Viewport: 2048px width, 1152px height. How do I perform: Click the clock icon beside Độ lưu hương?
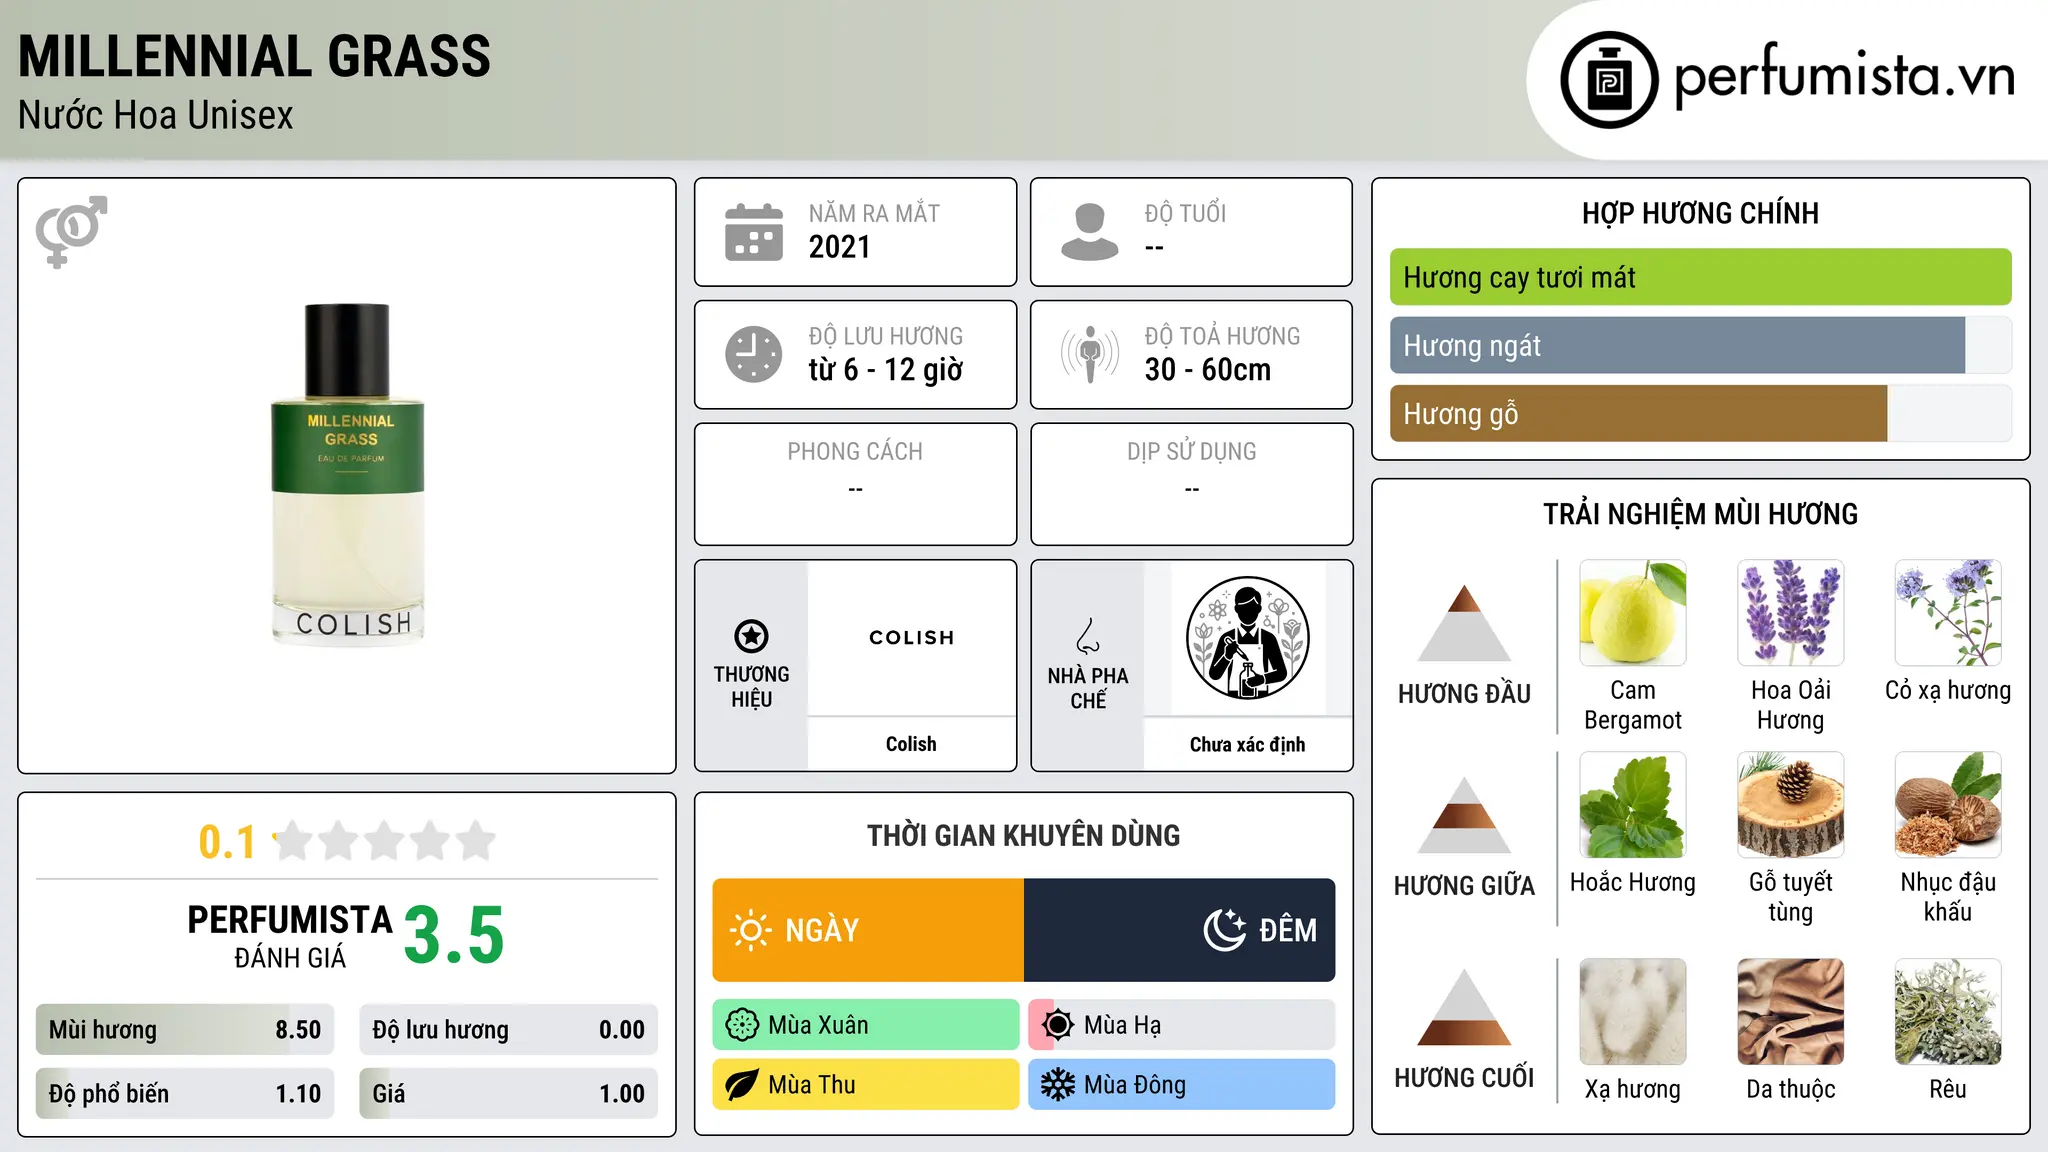[754, 354]
